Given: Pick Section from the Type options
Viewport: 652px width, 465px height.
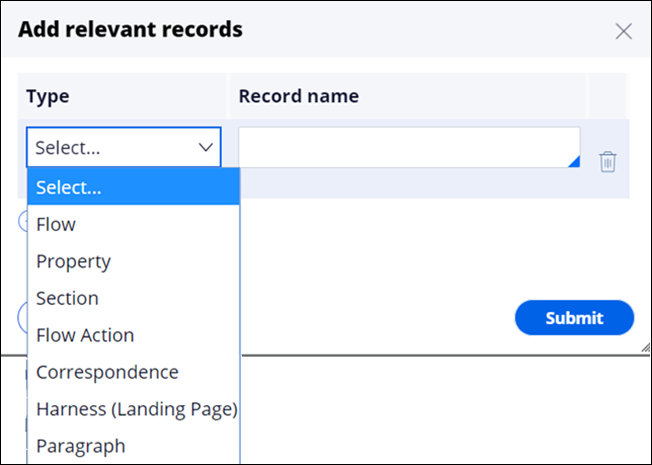Looking at the screenshot, I should tap(67, 298).
